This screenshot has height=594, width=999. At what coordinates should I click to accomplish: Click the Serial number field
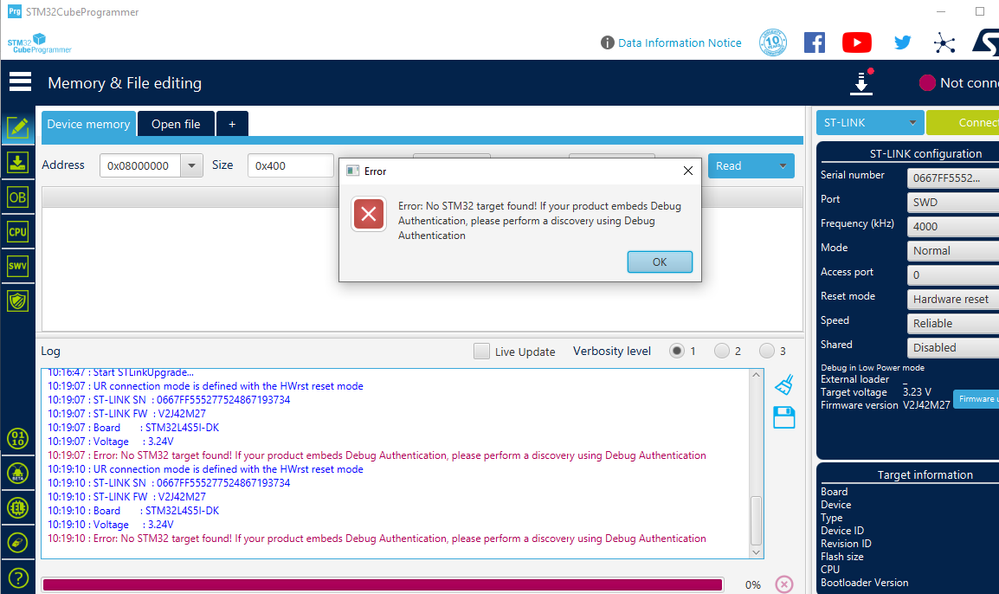pos(953,178)
